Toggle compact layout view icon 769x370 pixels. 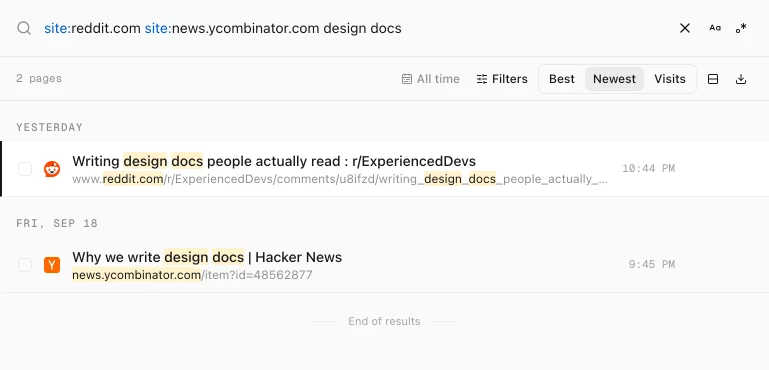(713, 79)
